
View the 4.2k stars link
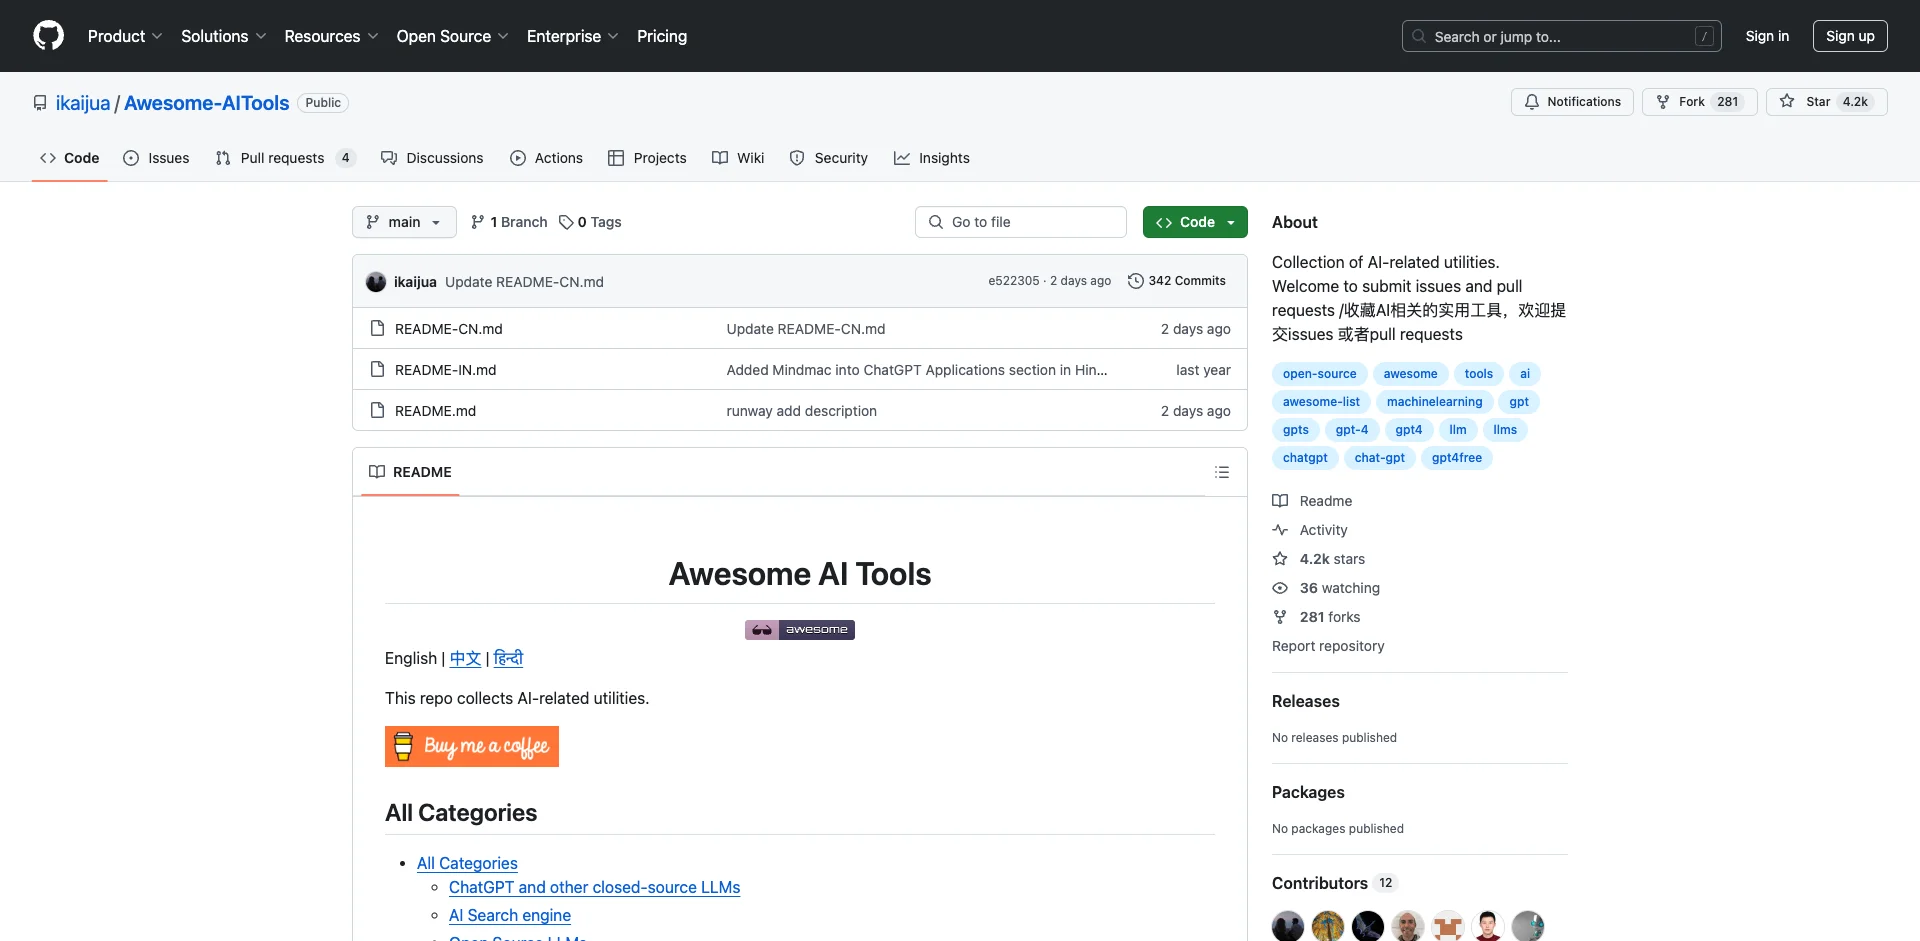coord(1319,559)
